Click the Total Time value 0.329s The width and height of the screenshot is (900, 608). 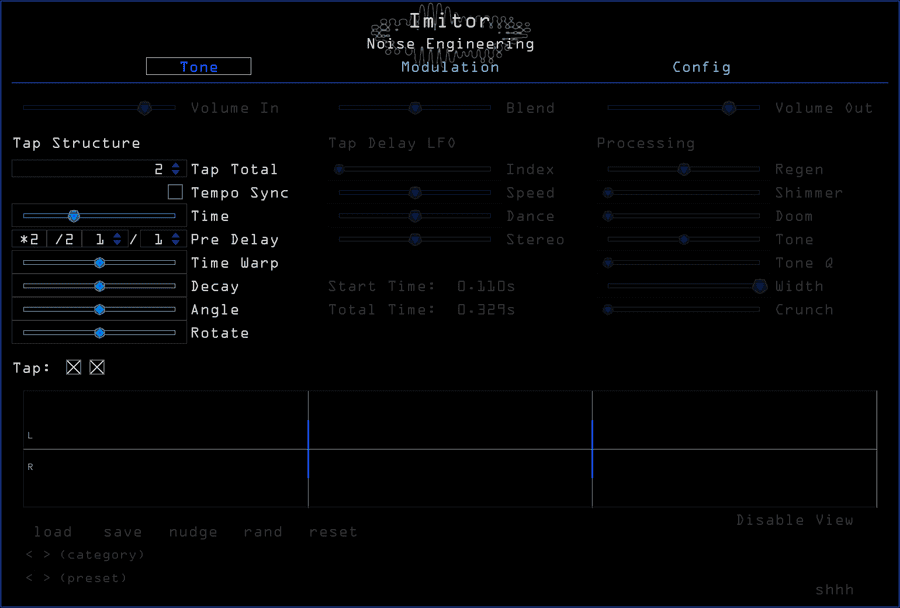click(486, 309)
